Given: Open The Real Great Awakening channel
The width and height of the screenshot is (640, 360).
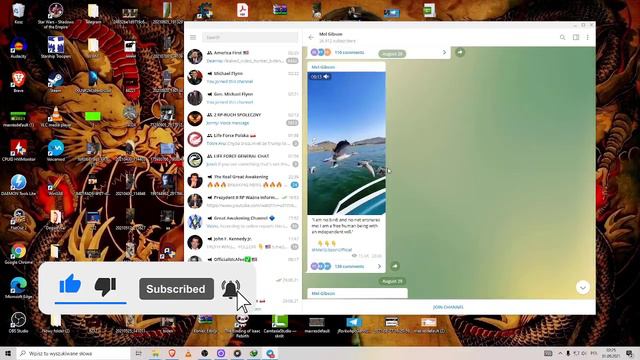Looking at the screenshot, I should coord(243,180).
